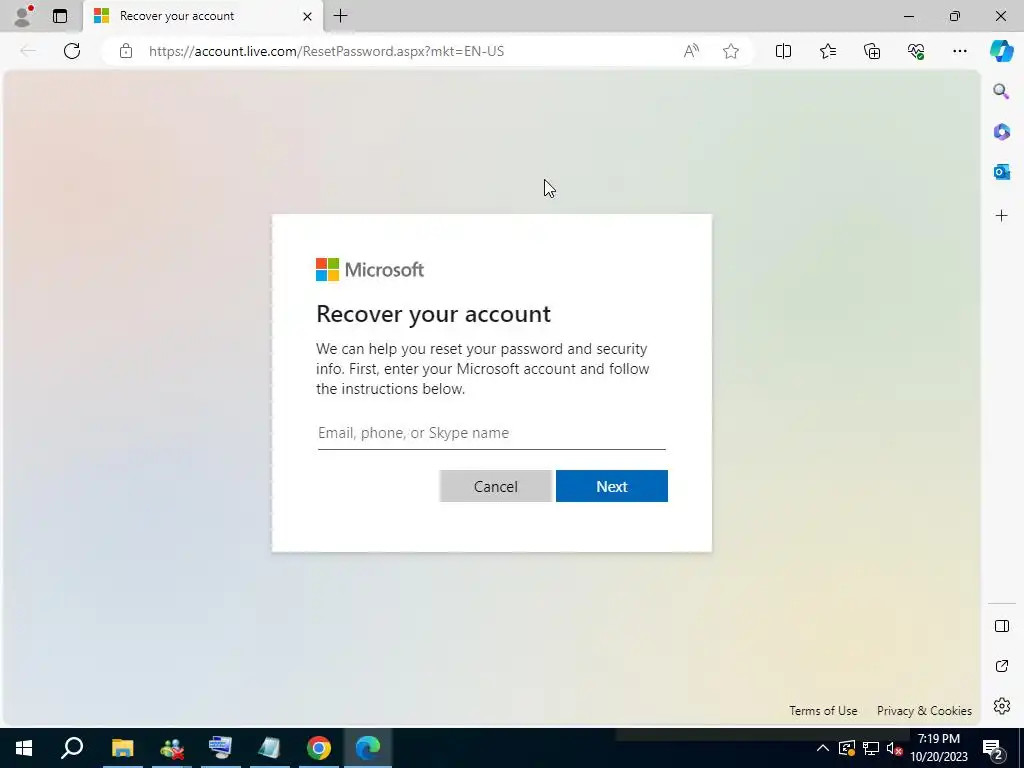Open Microsoft 365 in the sidebar
The width and height of the screenshot is (1024, 768).
(1001, 131)
